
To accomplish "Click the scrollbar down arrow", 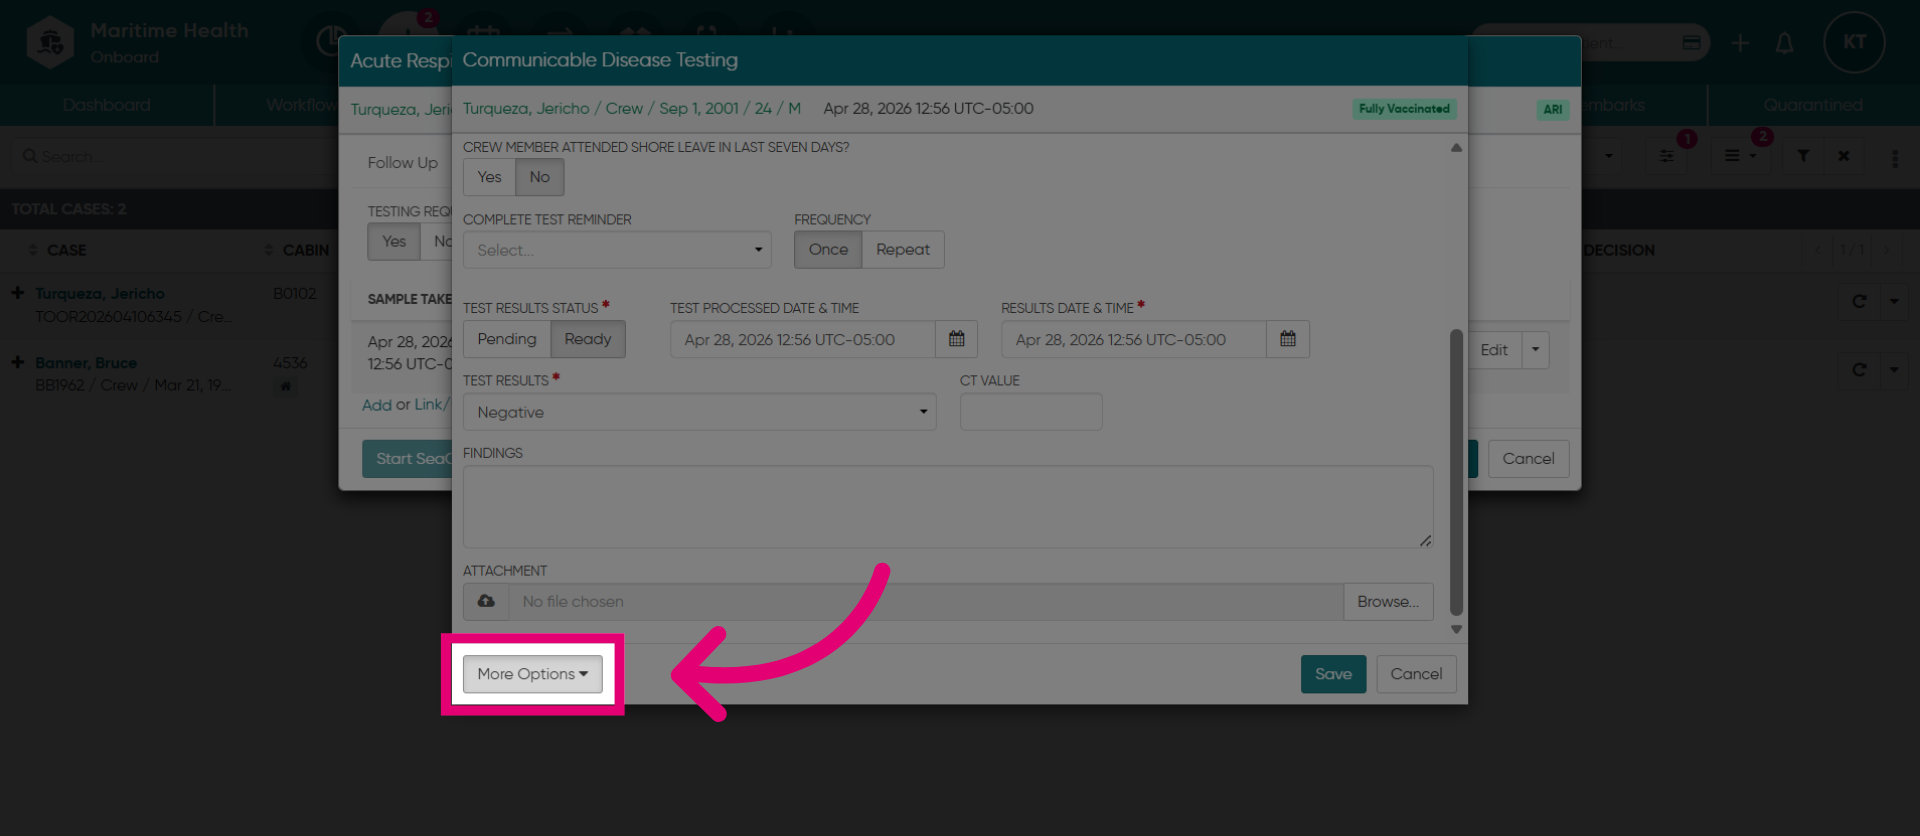I will click(x=1456, y=629).
